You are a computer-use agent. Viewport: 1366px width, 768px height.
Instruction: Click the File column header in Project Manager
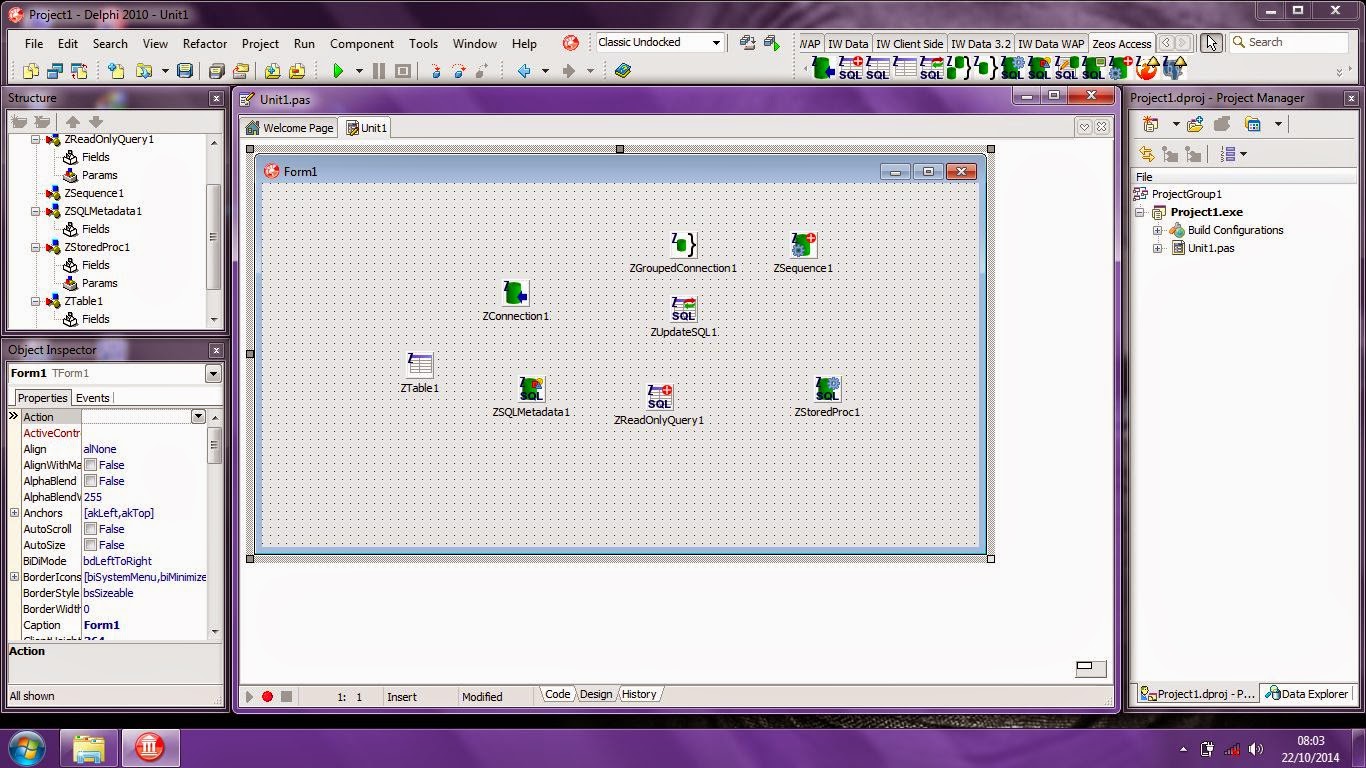(x=1244, y=177)
